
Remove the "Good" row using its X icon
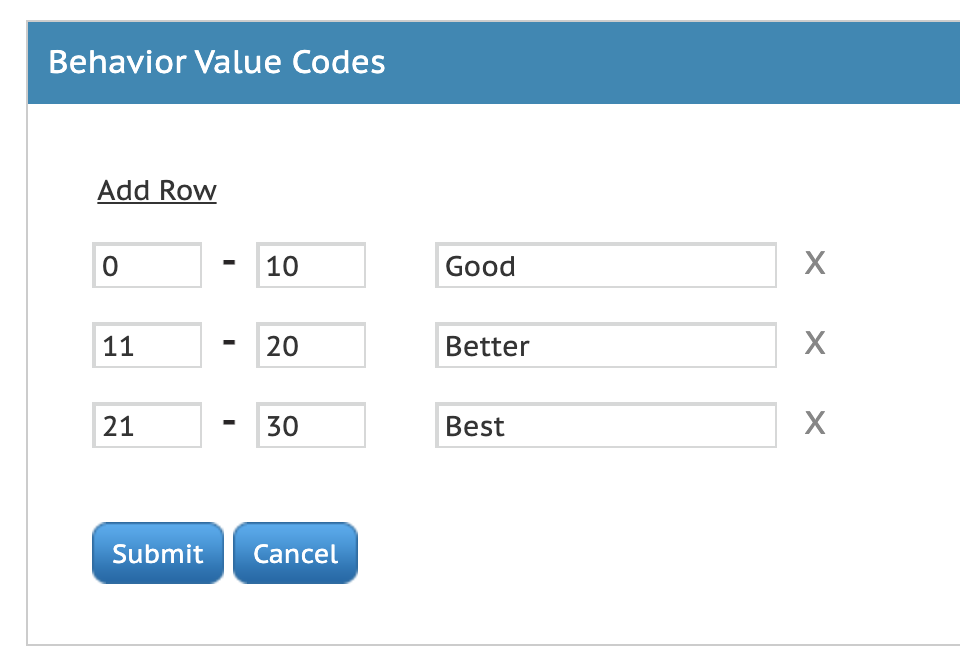coord(815,263)
